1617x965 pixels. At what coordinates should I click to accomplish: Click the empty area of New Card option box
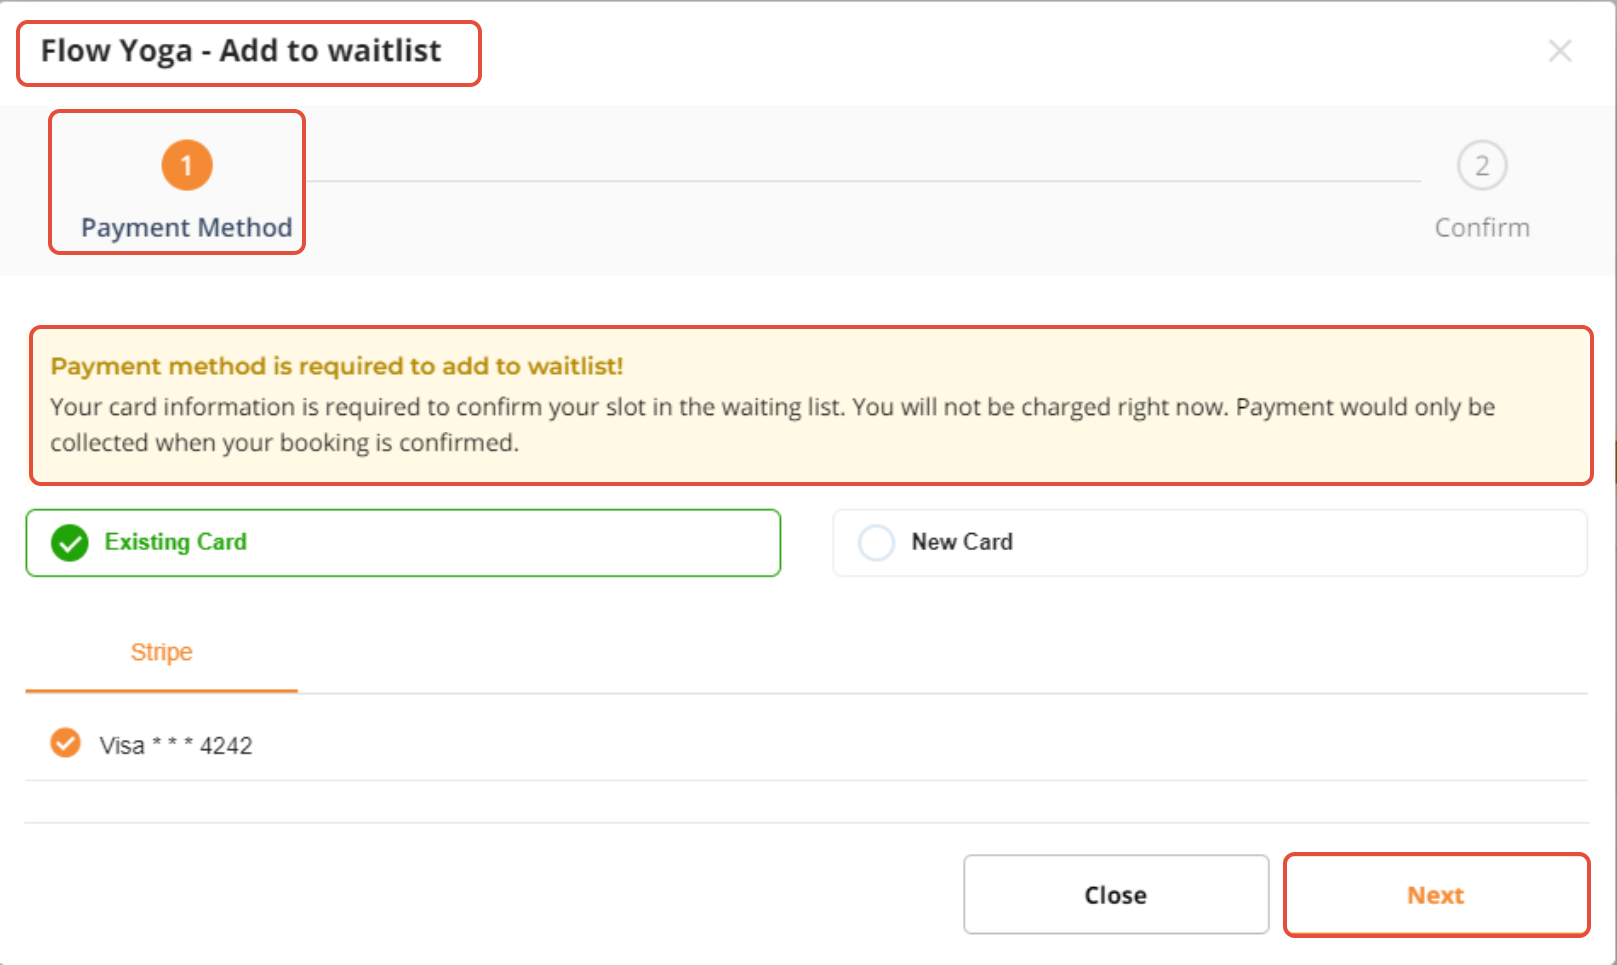click(1300, 543)
